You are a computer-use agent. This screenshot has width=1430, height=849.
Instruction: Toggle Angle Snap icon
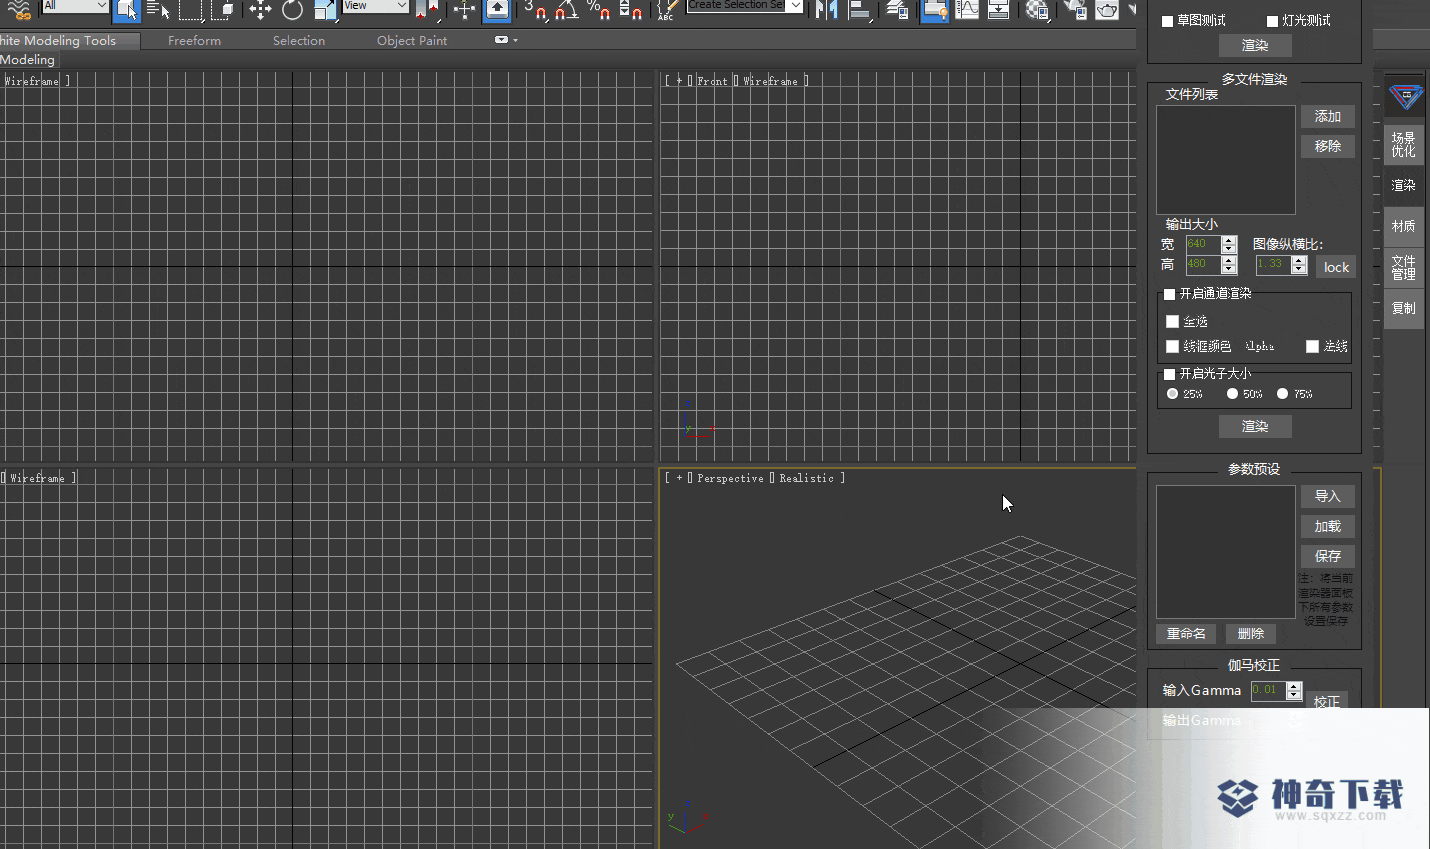pos(567,10)
